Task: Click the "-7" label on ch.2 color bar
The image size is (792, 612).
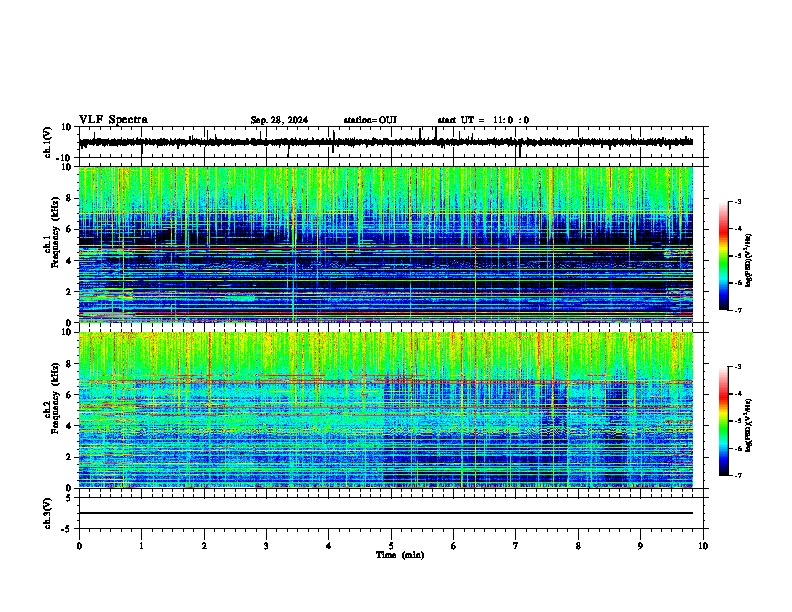Action: (x=738, y=475)
